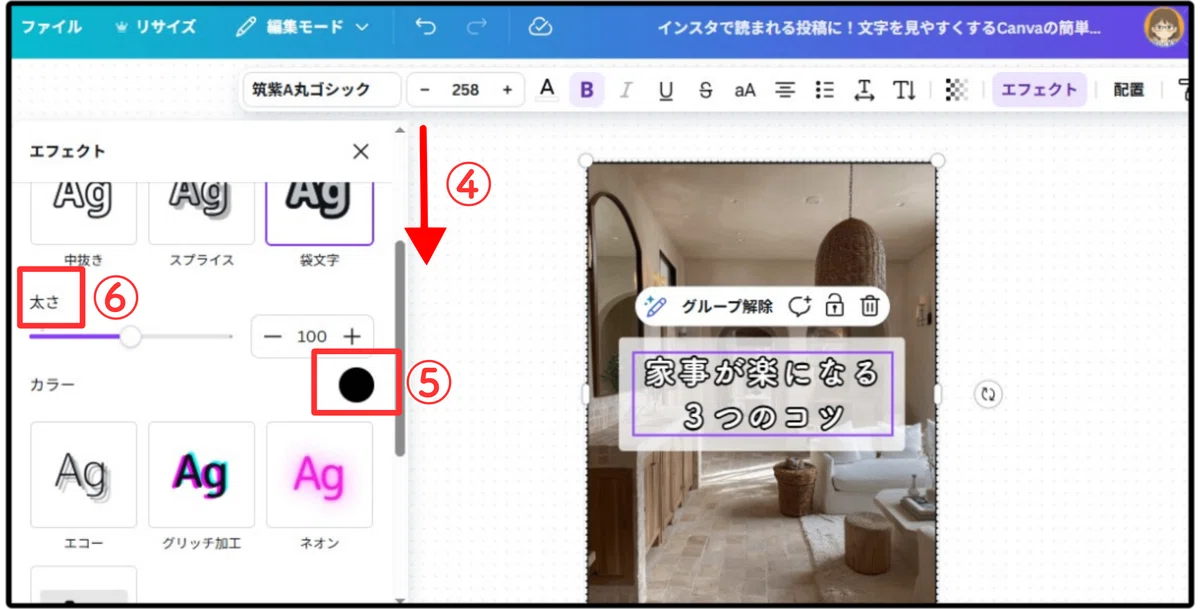Switch to vertical text direction
1200x609 pixels.
905,90
